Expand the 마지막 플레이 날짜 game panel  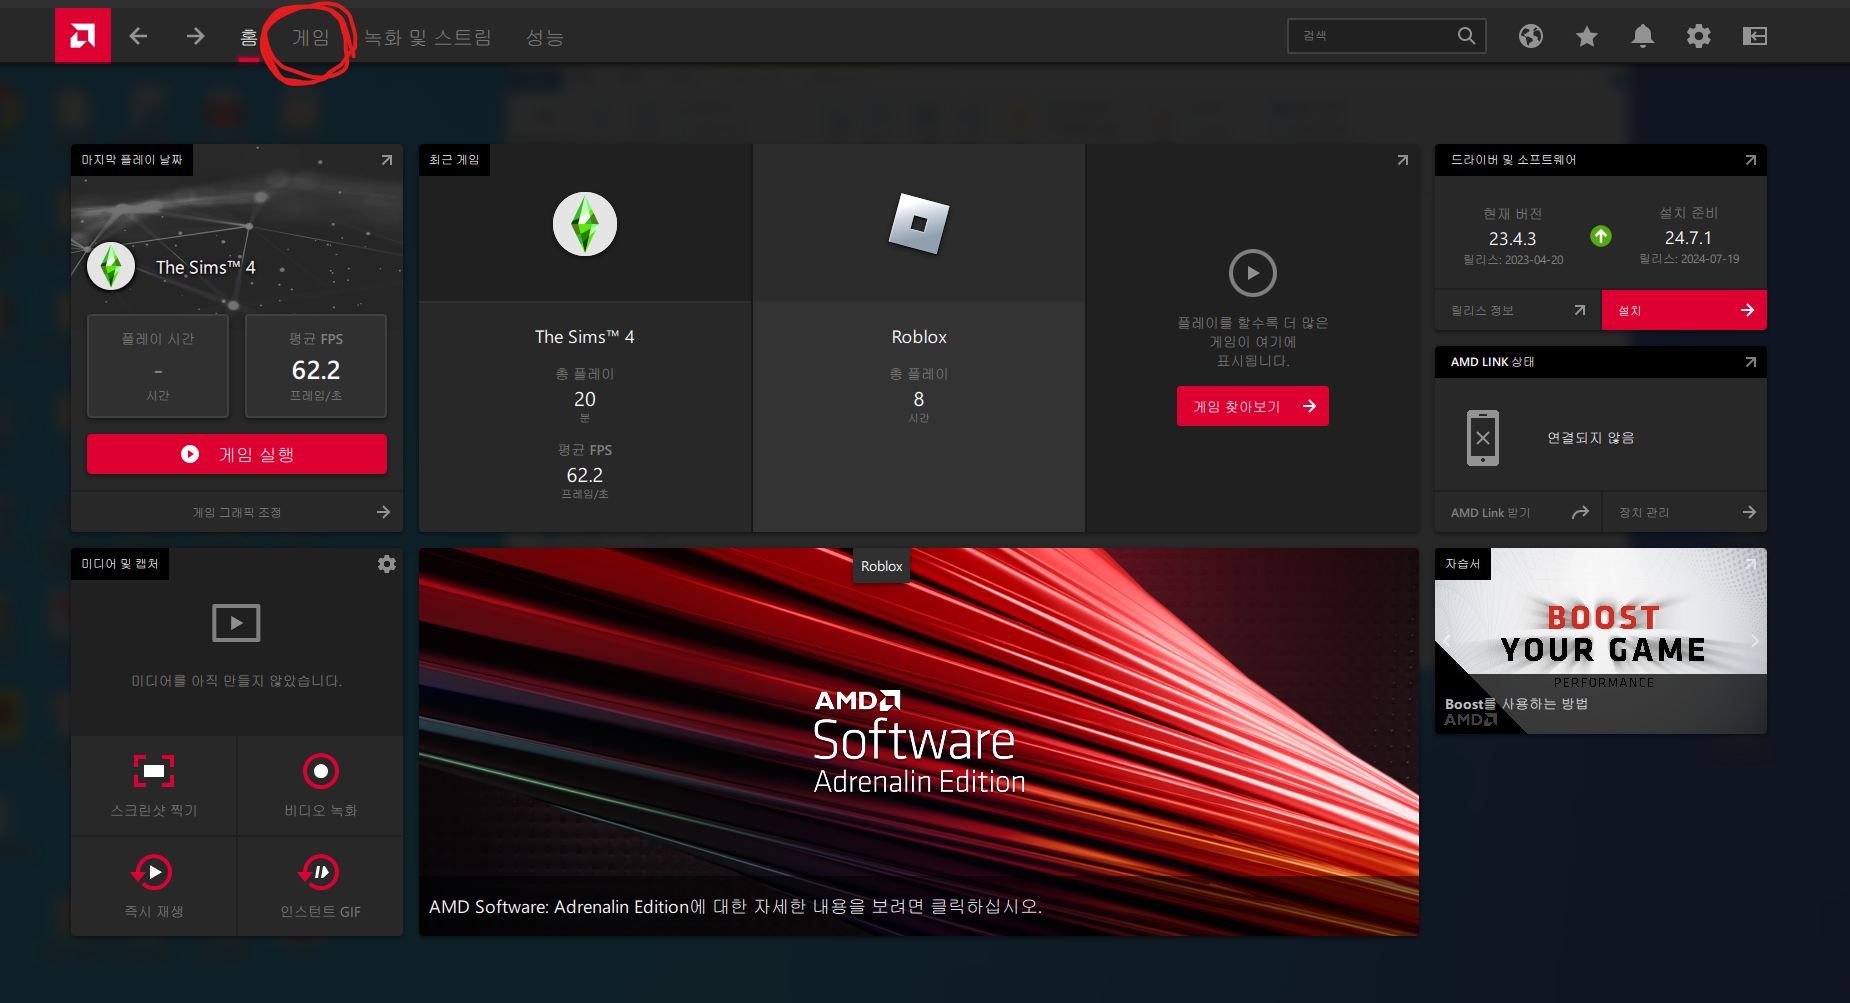pyautogui.click(x=386, y=160)
